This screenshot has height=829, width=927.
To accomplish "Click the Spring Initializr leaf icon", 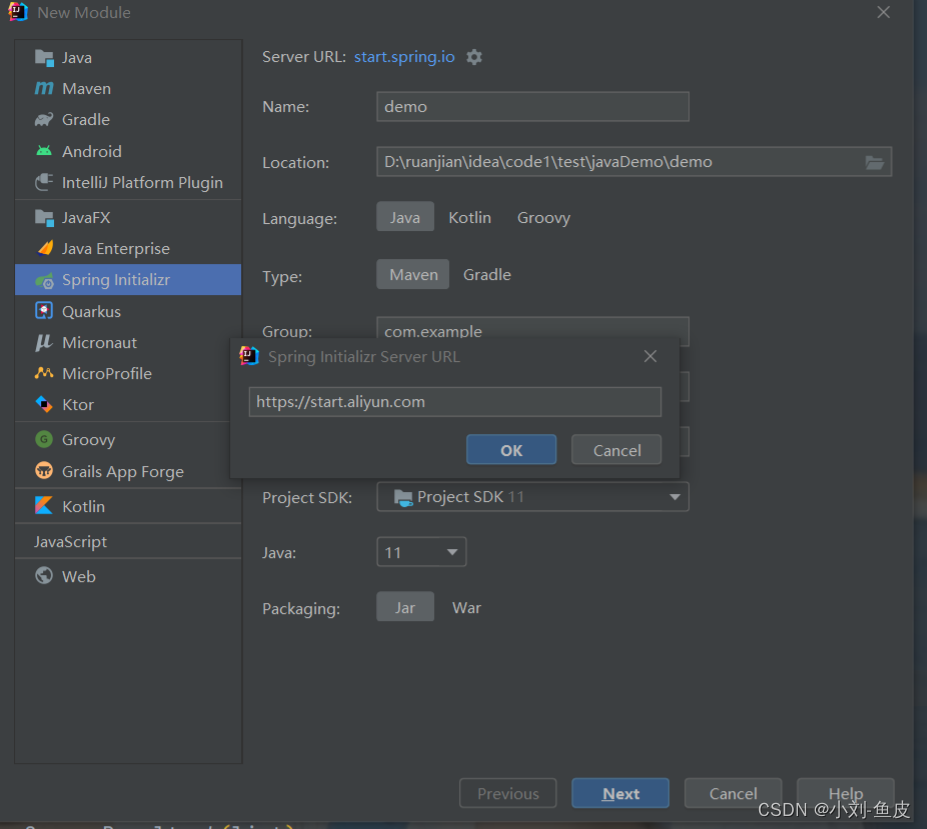I will [x=44, y=280].
